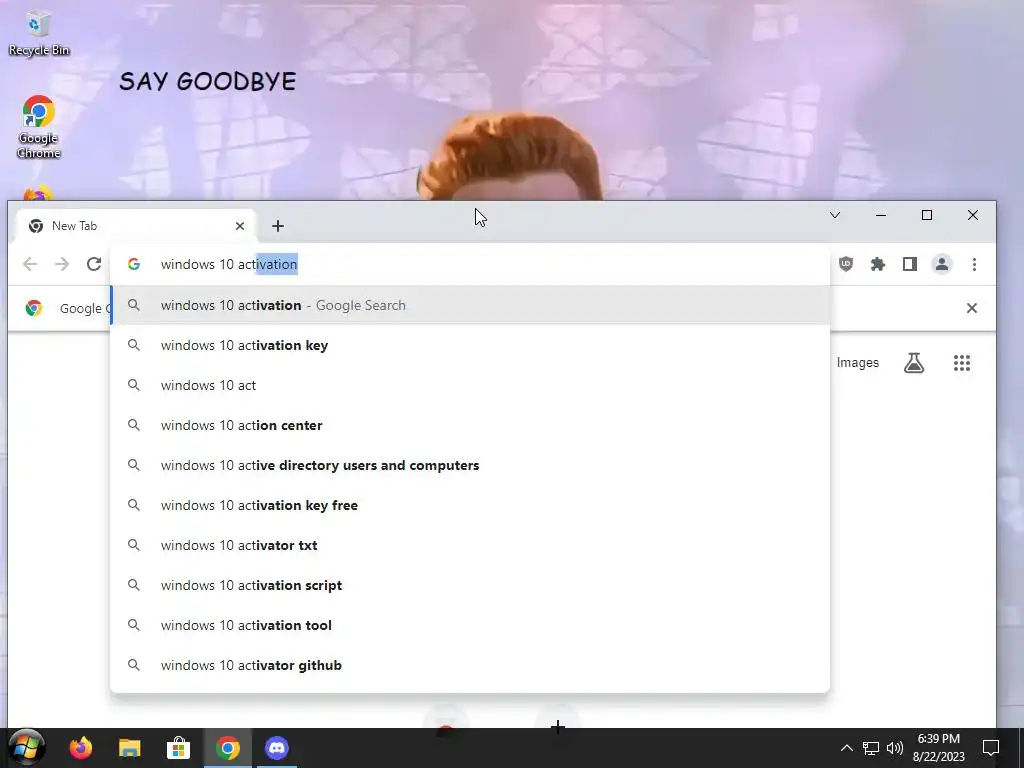Minimize the Chrome window
The width and height of the screenshot is (1024, 768).
click(x=880, y=215)
